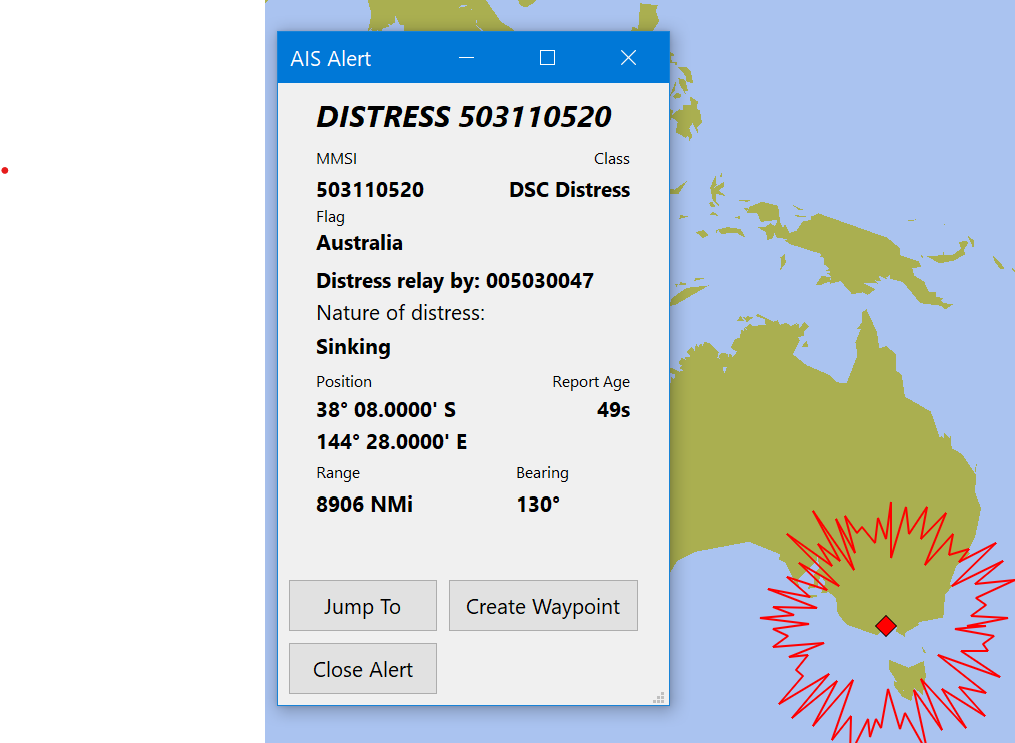The image size is (1015, 743).
Task: Click the small red dot on the left
Action: pyautogui.click(x=5, y=170)
